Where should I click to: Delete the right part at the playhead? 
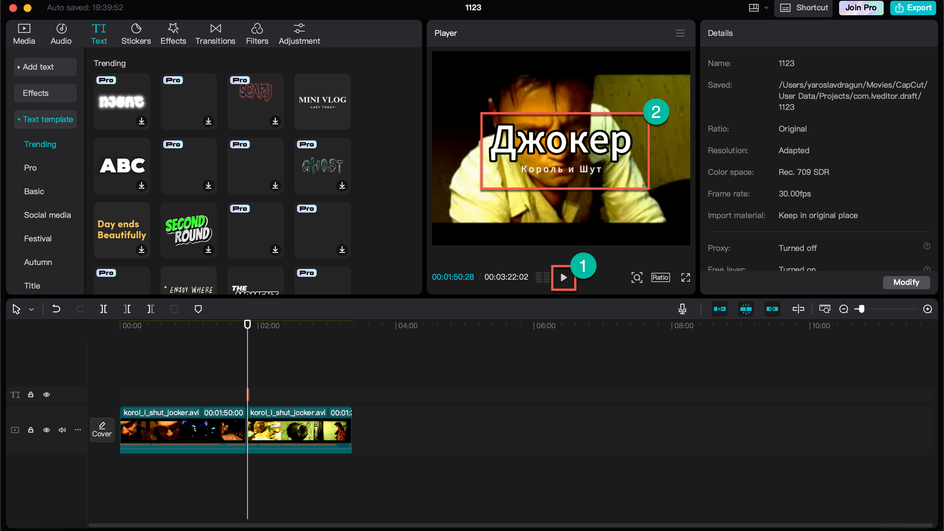[151, 309]
